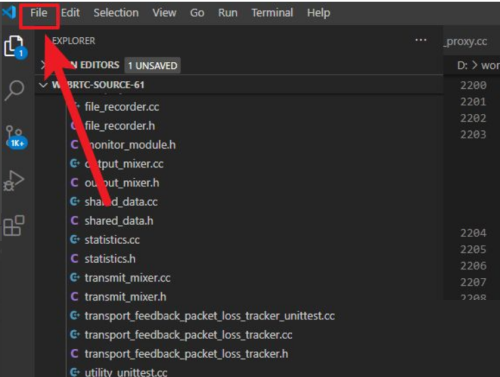The width and height of the screenshot is (500, 377).
Task: Expand the Open Editors section
Action: point(42,65)
